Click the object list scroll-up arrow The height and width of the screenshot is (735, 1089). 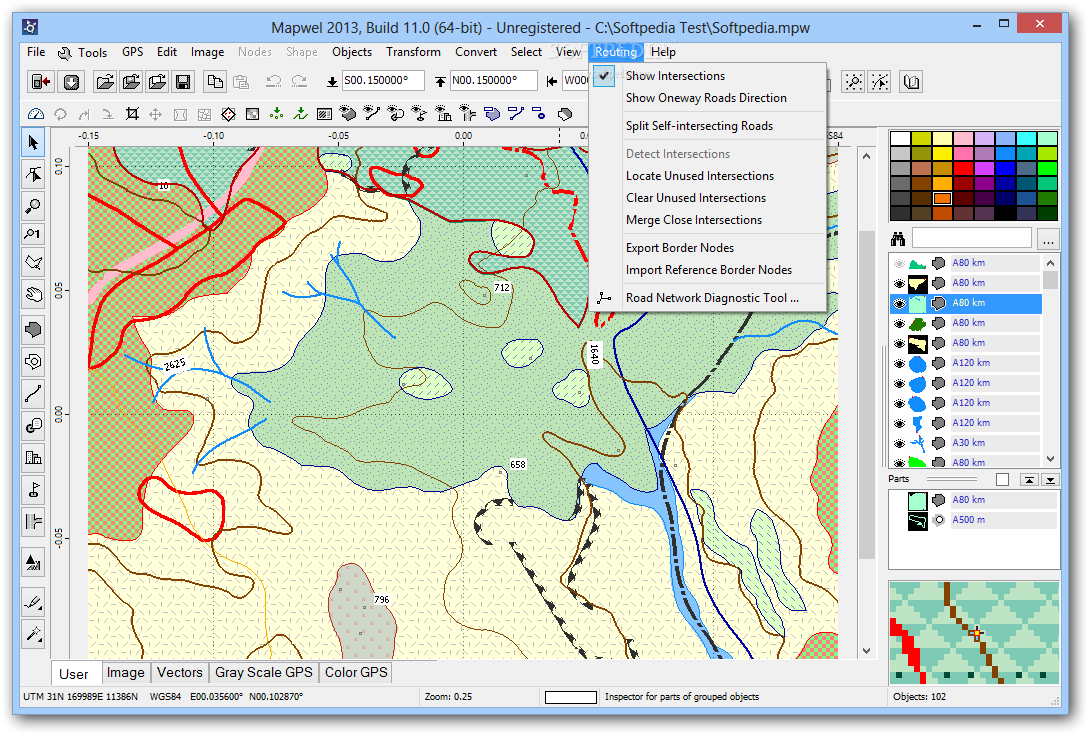1050,263
